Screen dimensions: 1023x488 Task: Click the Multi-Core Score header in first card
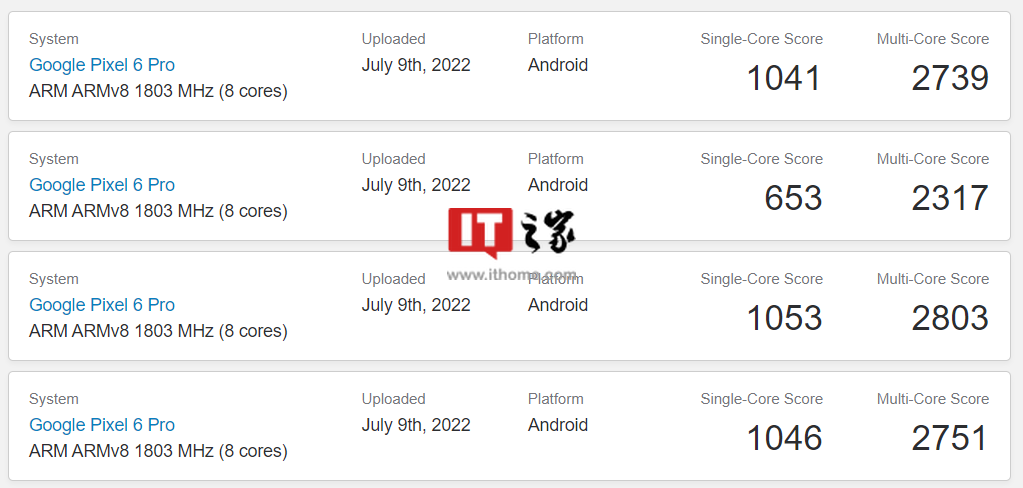(933, 39)
